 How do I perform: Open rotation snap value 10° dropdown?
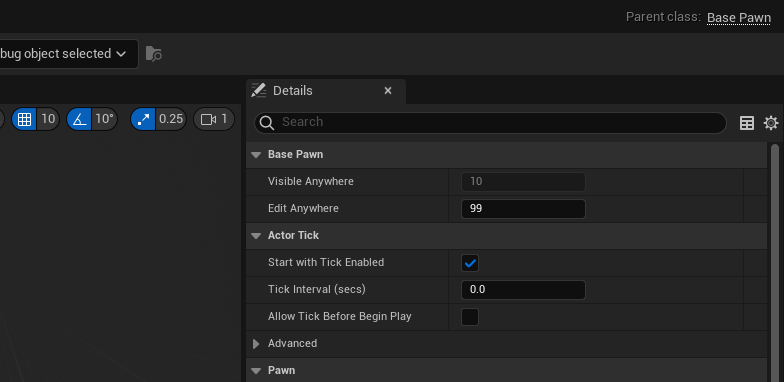pyautogui.click(x=104, y=119)
